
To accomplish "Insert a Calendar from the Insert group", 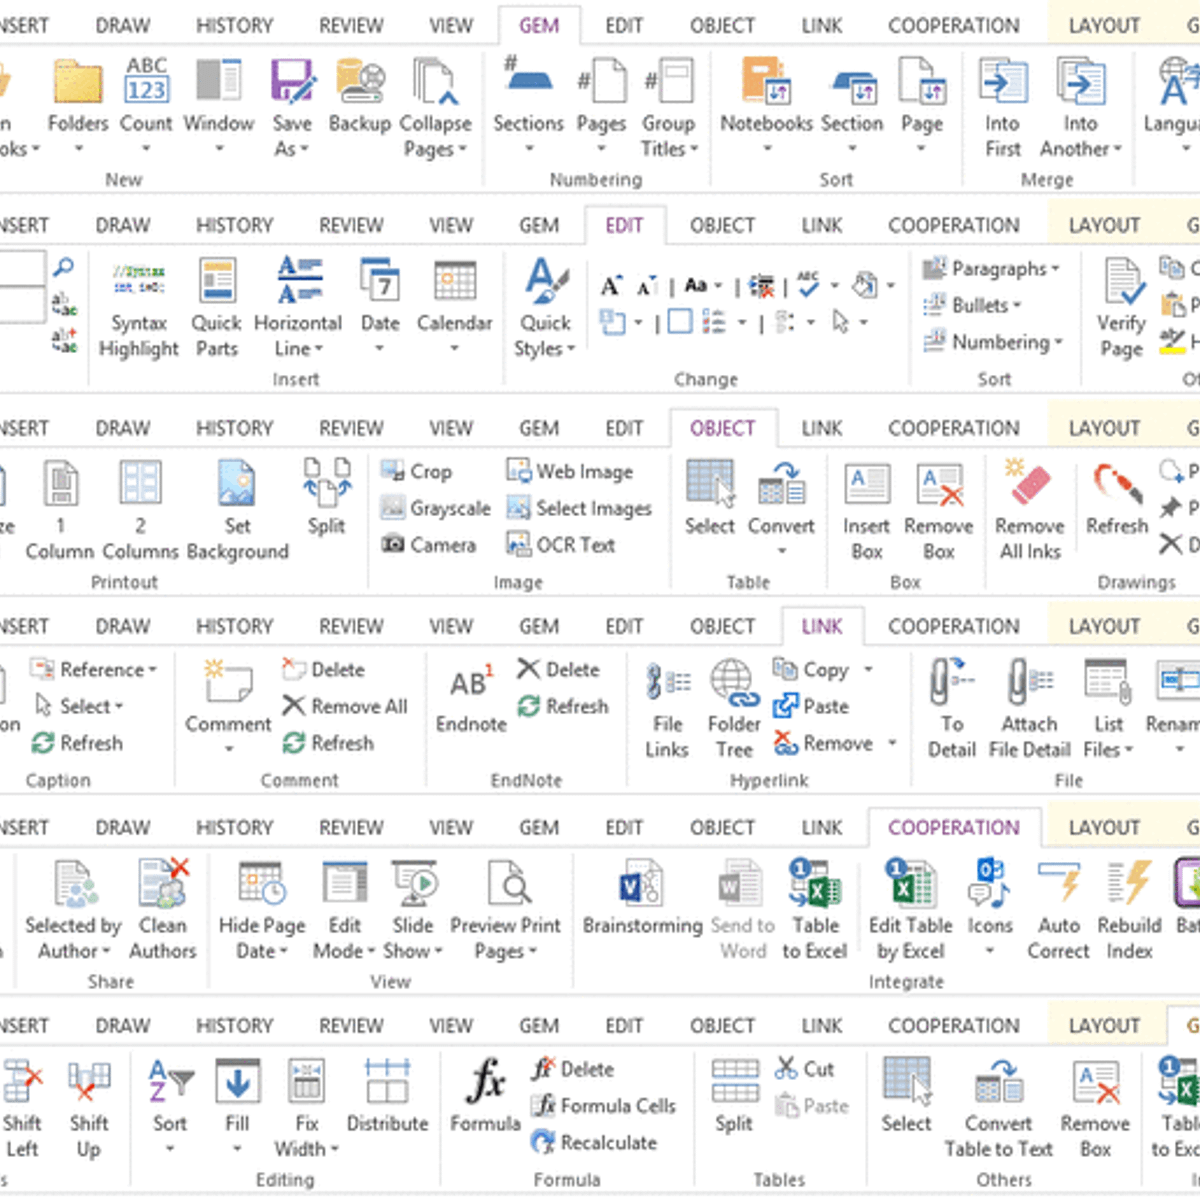I will pos(454,281).
